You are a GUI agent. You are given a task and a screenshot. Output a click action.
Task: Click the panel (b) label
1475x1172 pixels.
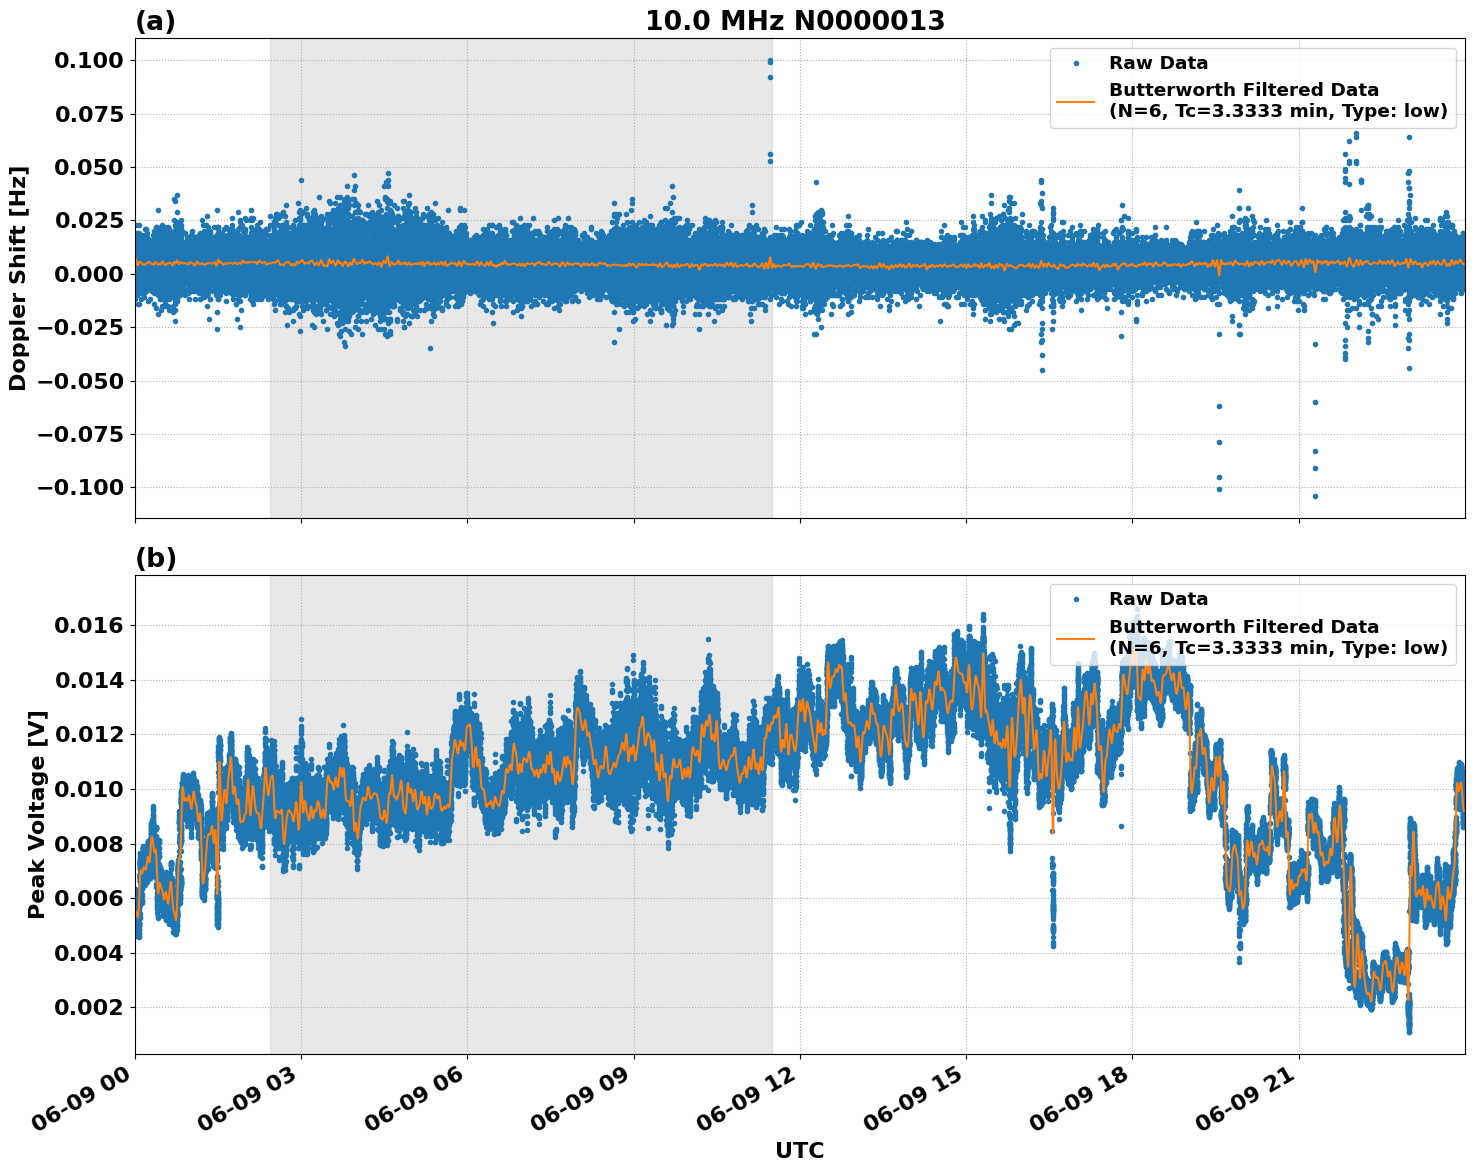point(158,559)
